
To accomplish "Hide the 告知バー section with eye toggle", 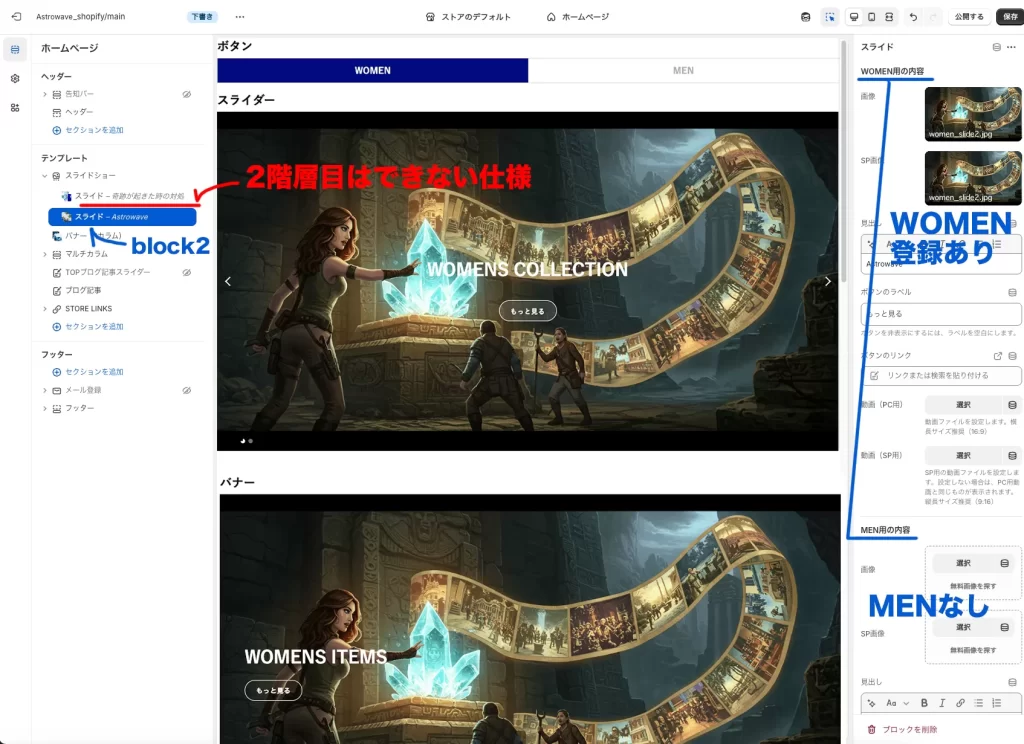I will (x=186, y=93).
